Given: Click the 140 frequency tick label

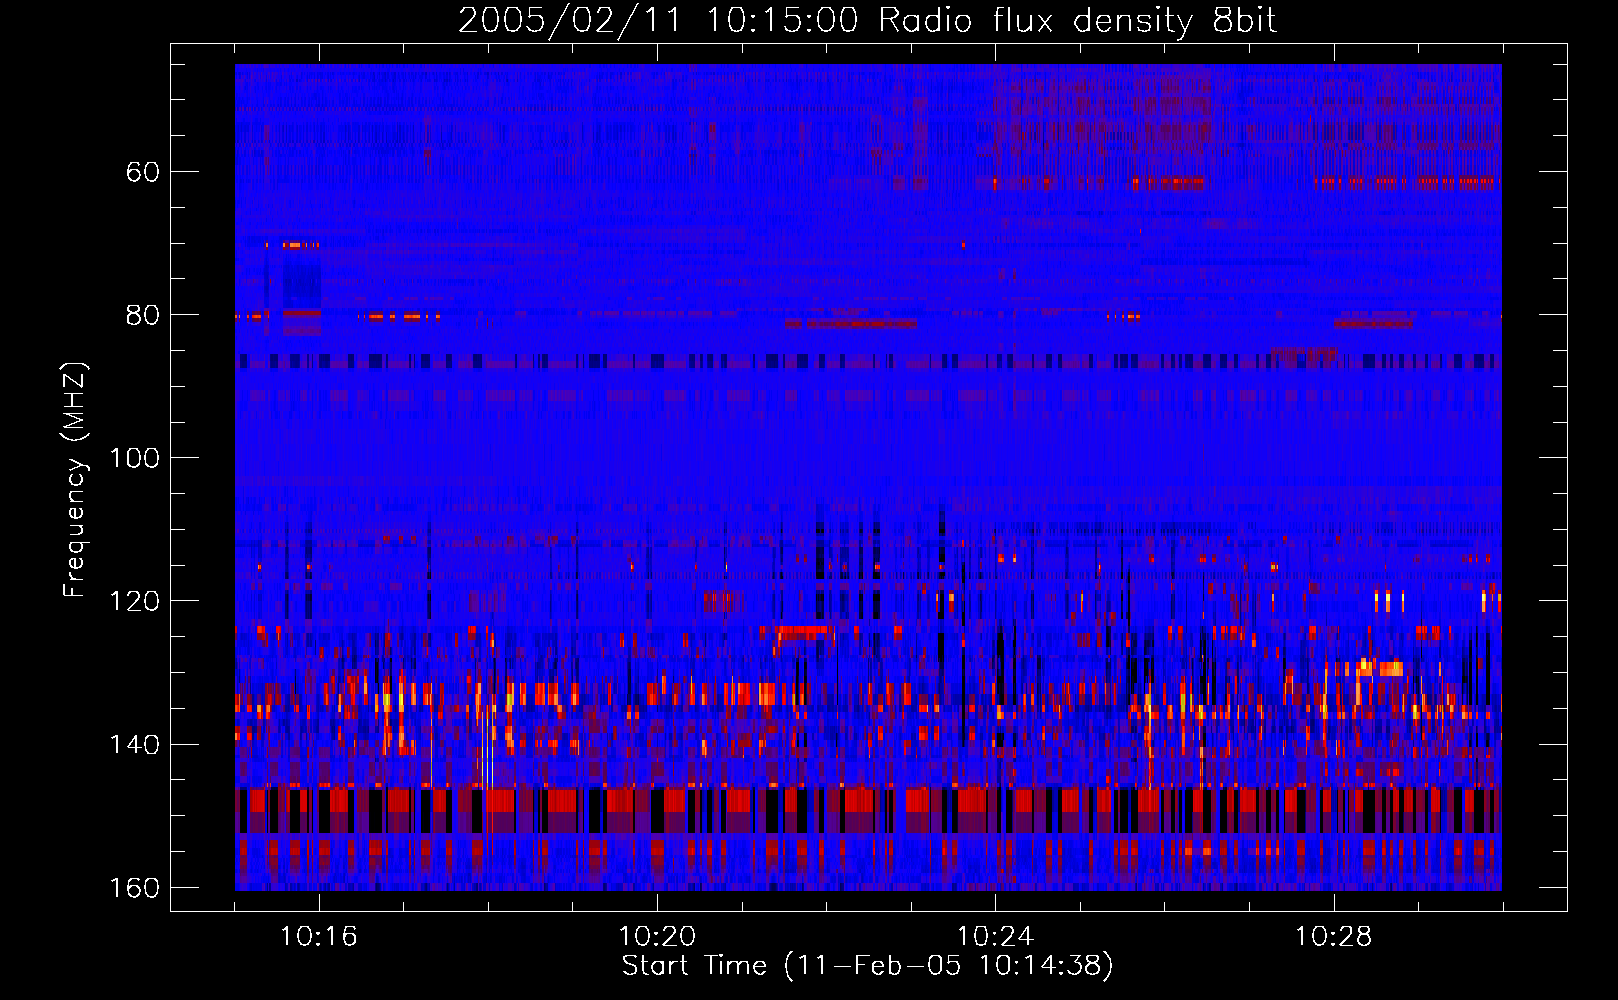Looking at the screenshot, I should (133, 745).
